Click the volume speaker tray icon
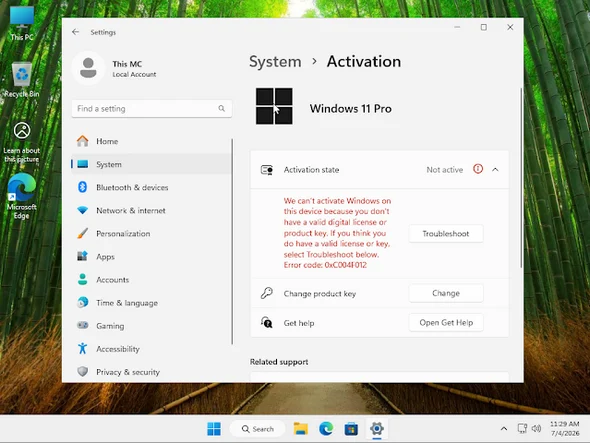Viewport: 590px width, 443px height. [537, 428]
